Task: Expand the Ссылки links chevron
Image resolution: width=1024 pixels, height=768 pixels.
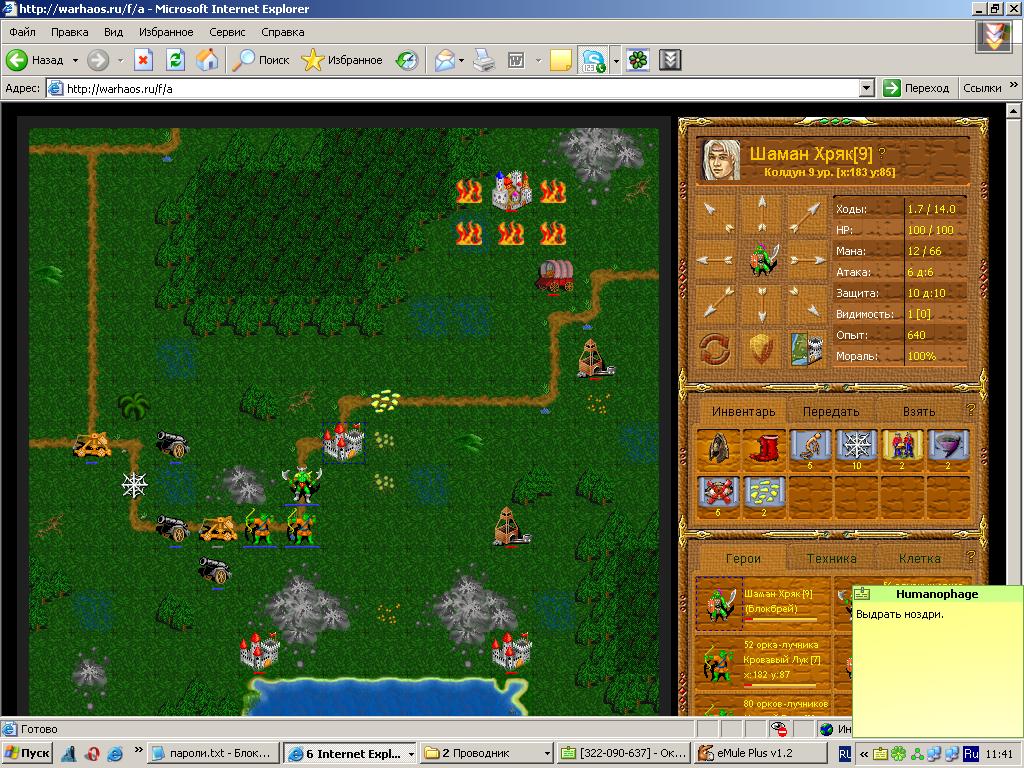Action: click(x=1014, y=85)
